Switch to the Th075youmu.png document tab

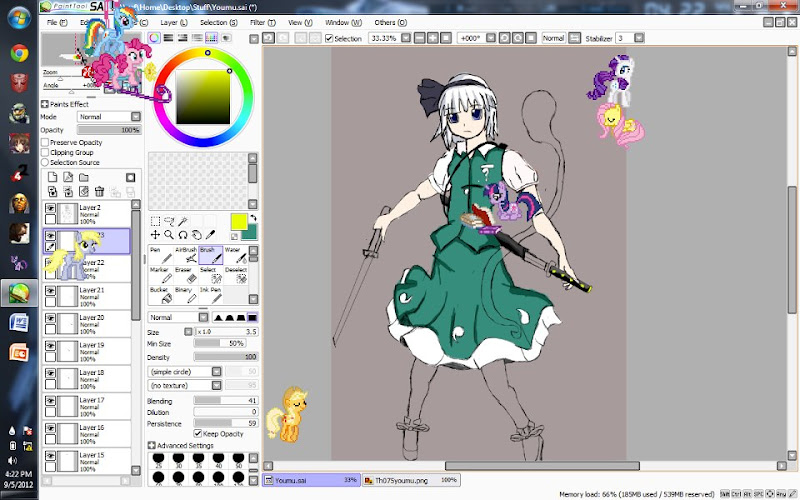(x=411, y=480)
